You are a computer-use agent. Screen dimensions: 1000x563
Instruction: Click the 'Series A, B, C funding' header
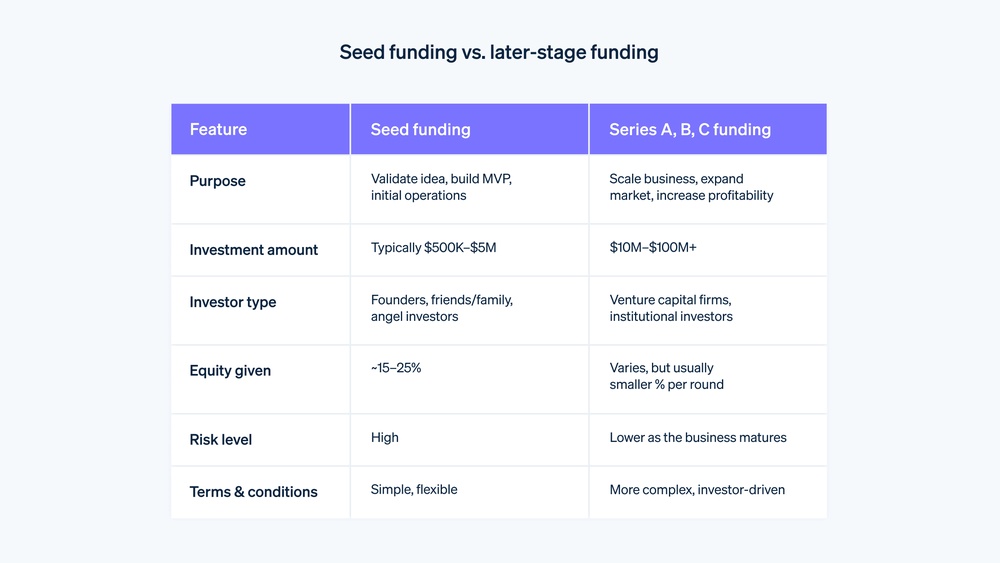pos(690,129)
